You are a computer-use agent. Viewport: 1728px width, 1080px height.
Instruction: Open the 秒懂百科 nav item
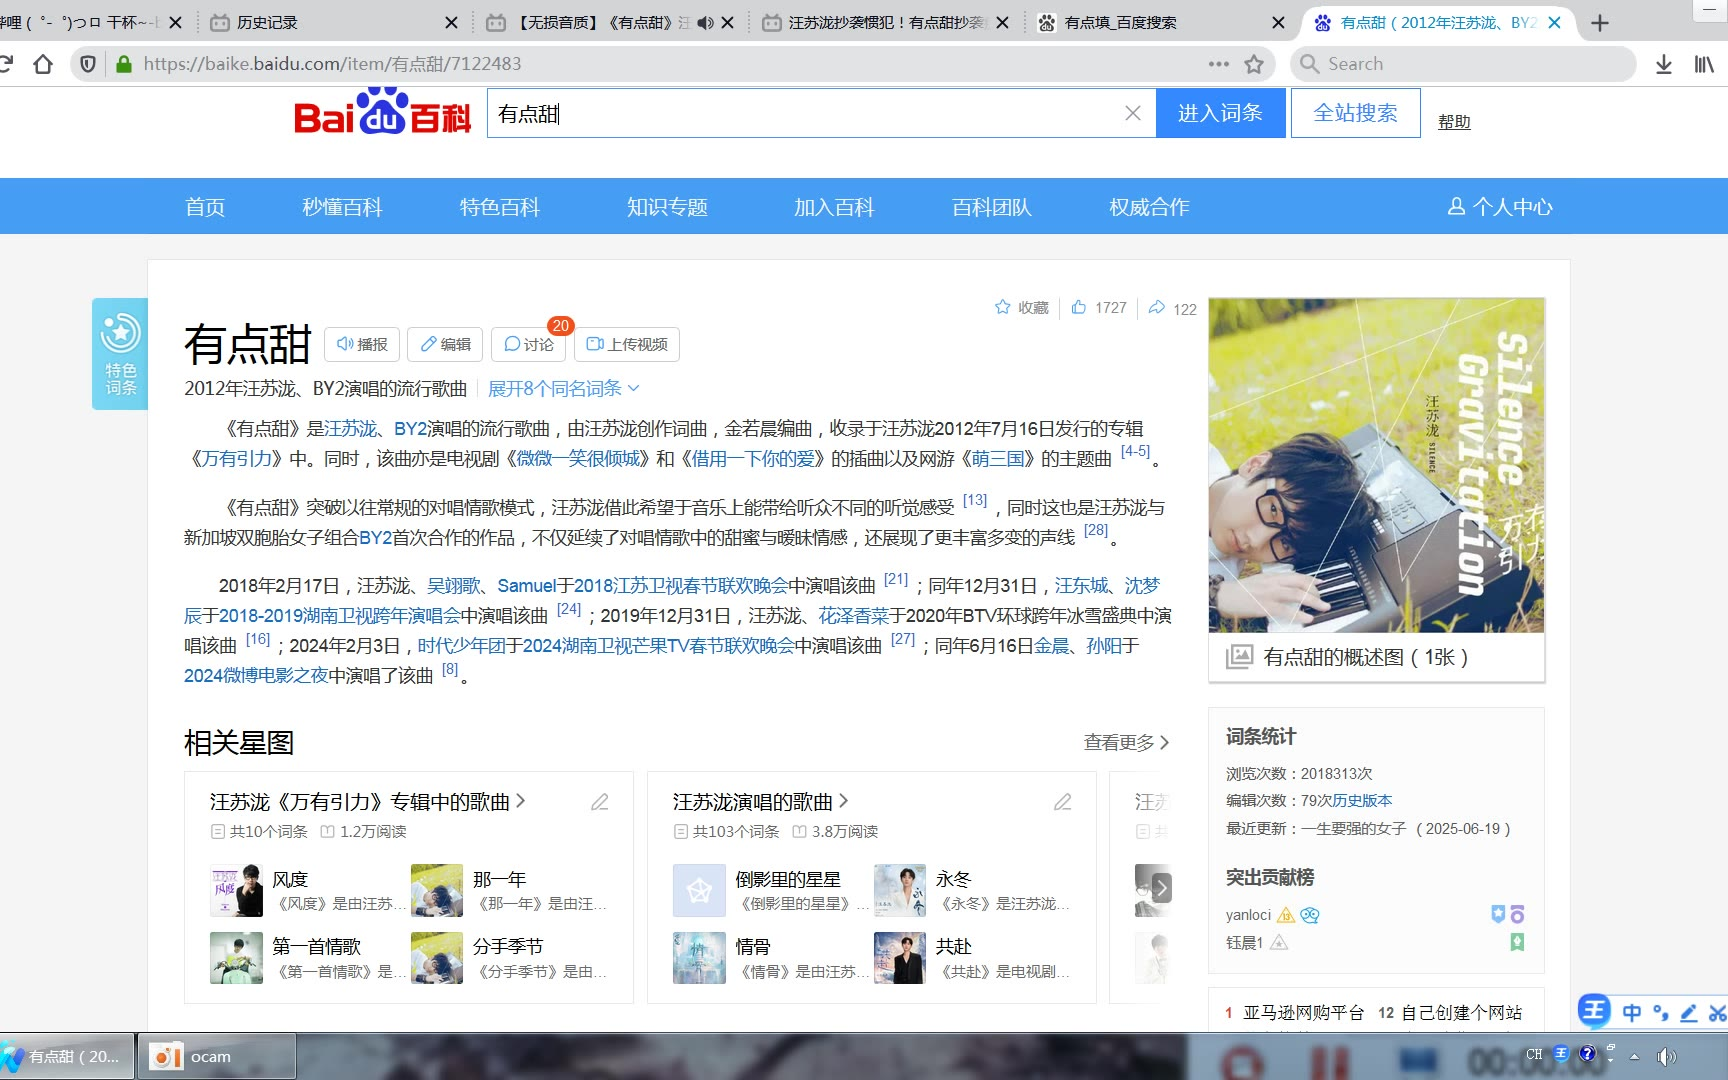[x=343, y=207]
